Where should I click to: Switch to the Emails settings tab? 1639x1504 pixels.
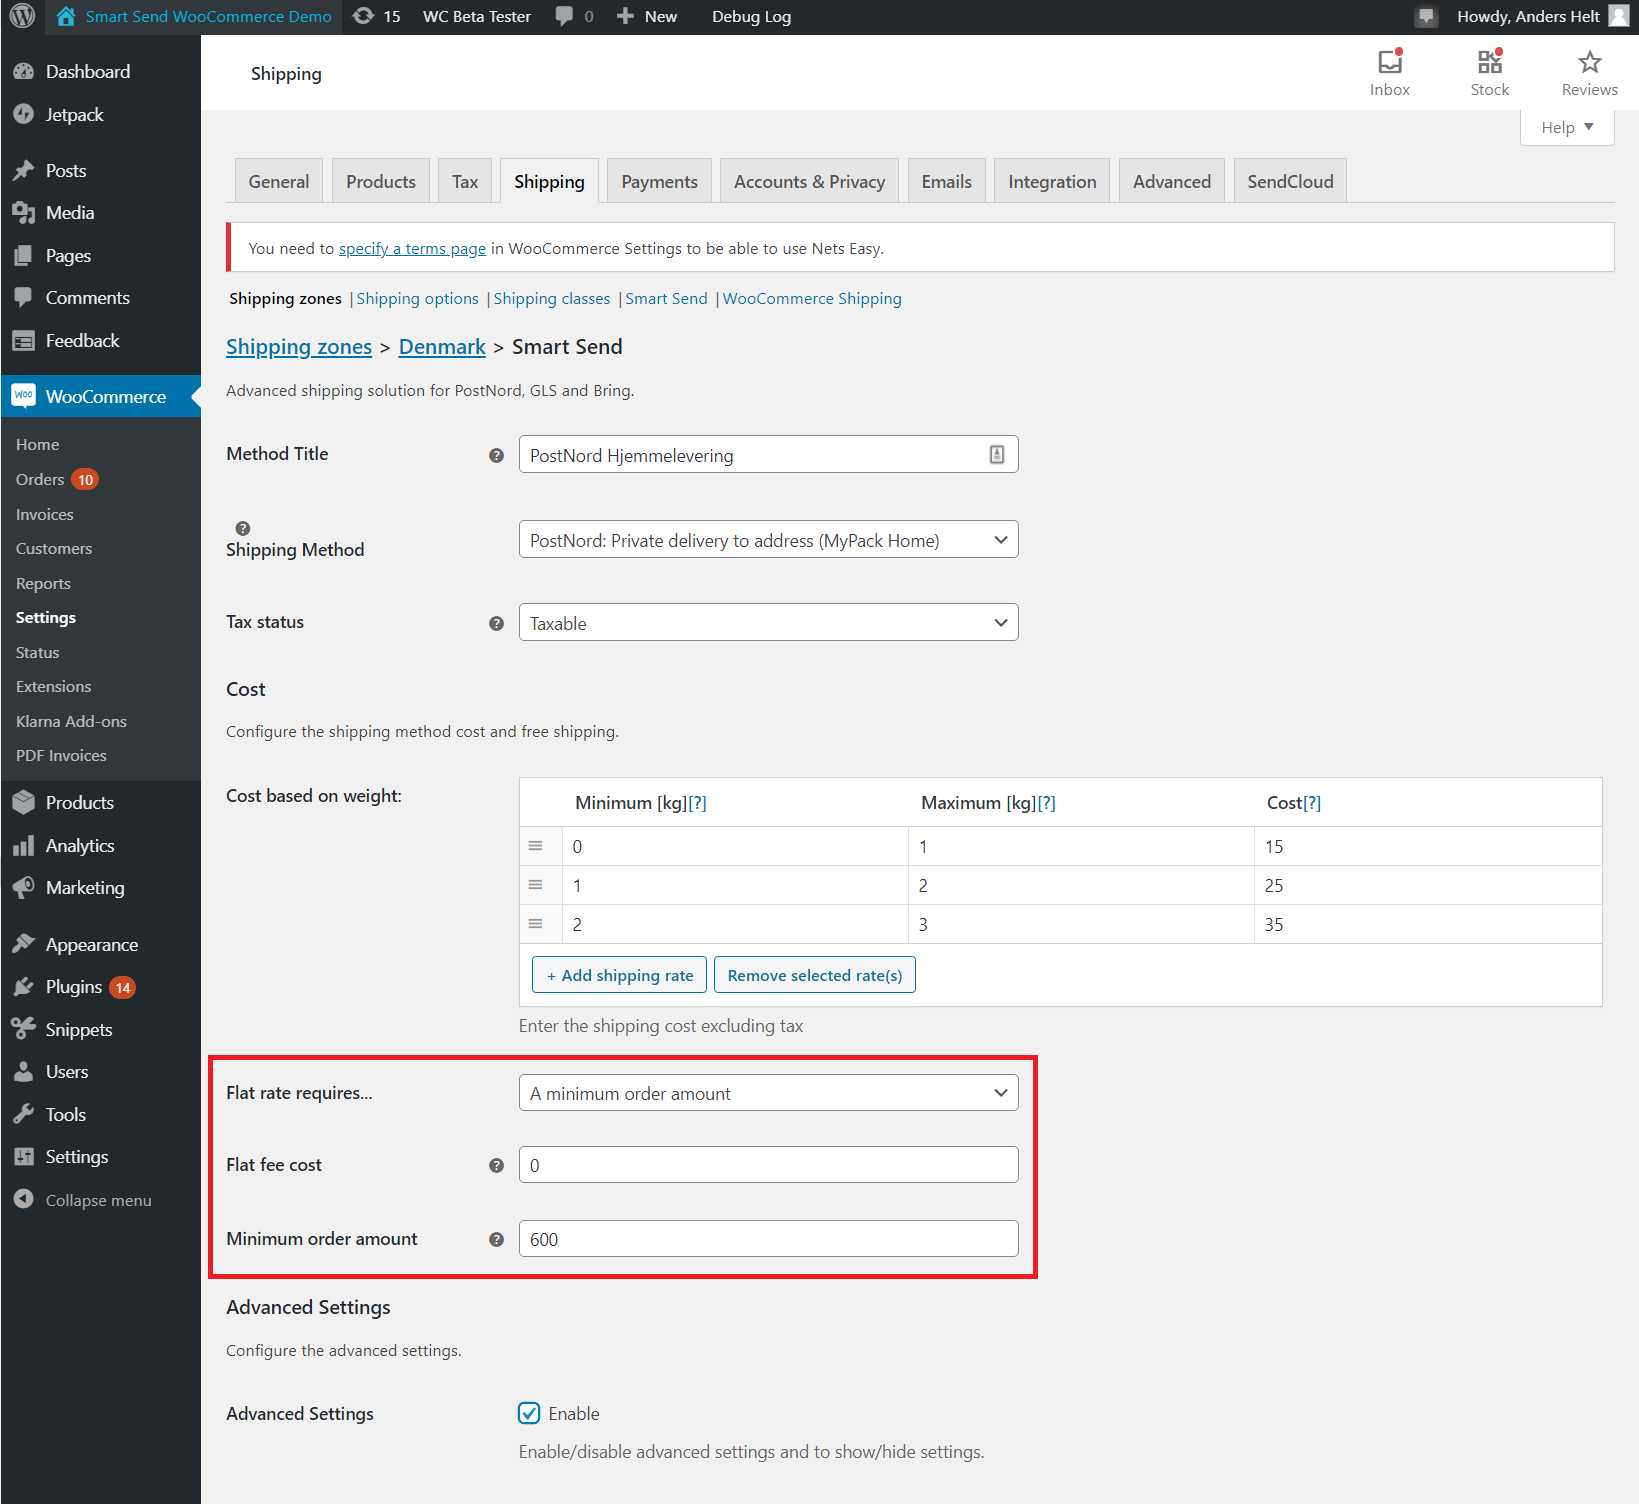pyautogui.click(x=946, y=181)
